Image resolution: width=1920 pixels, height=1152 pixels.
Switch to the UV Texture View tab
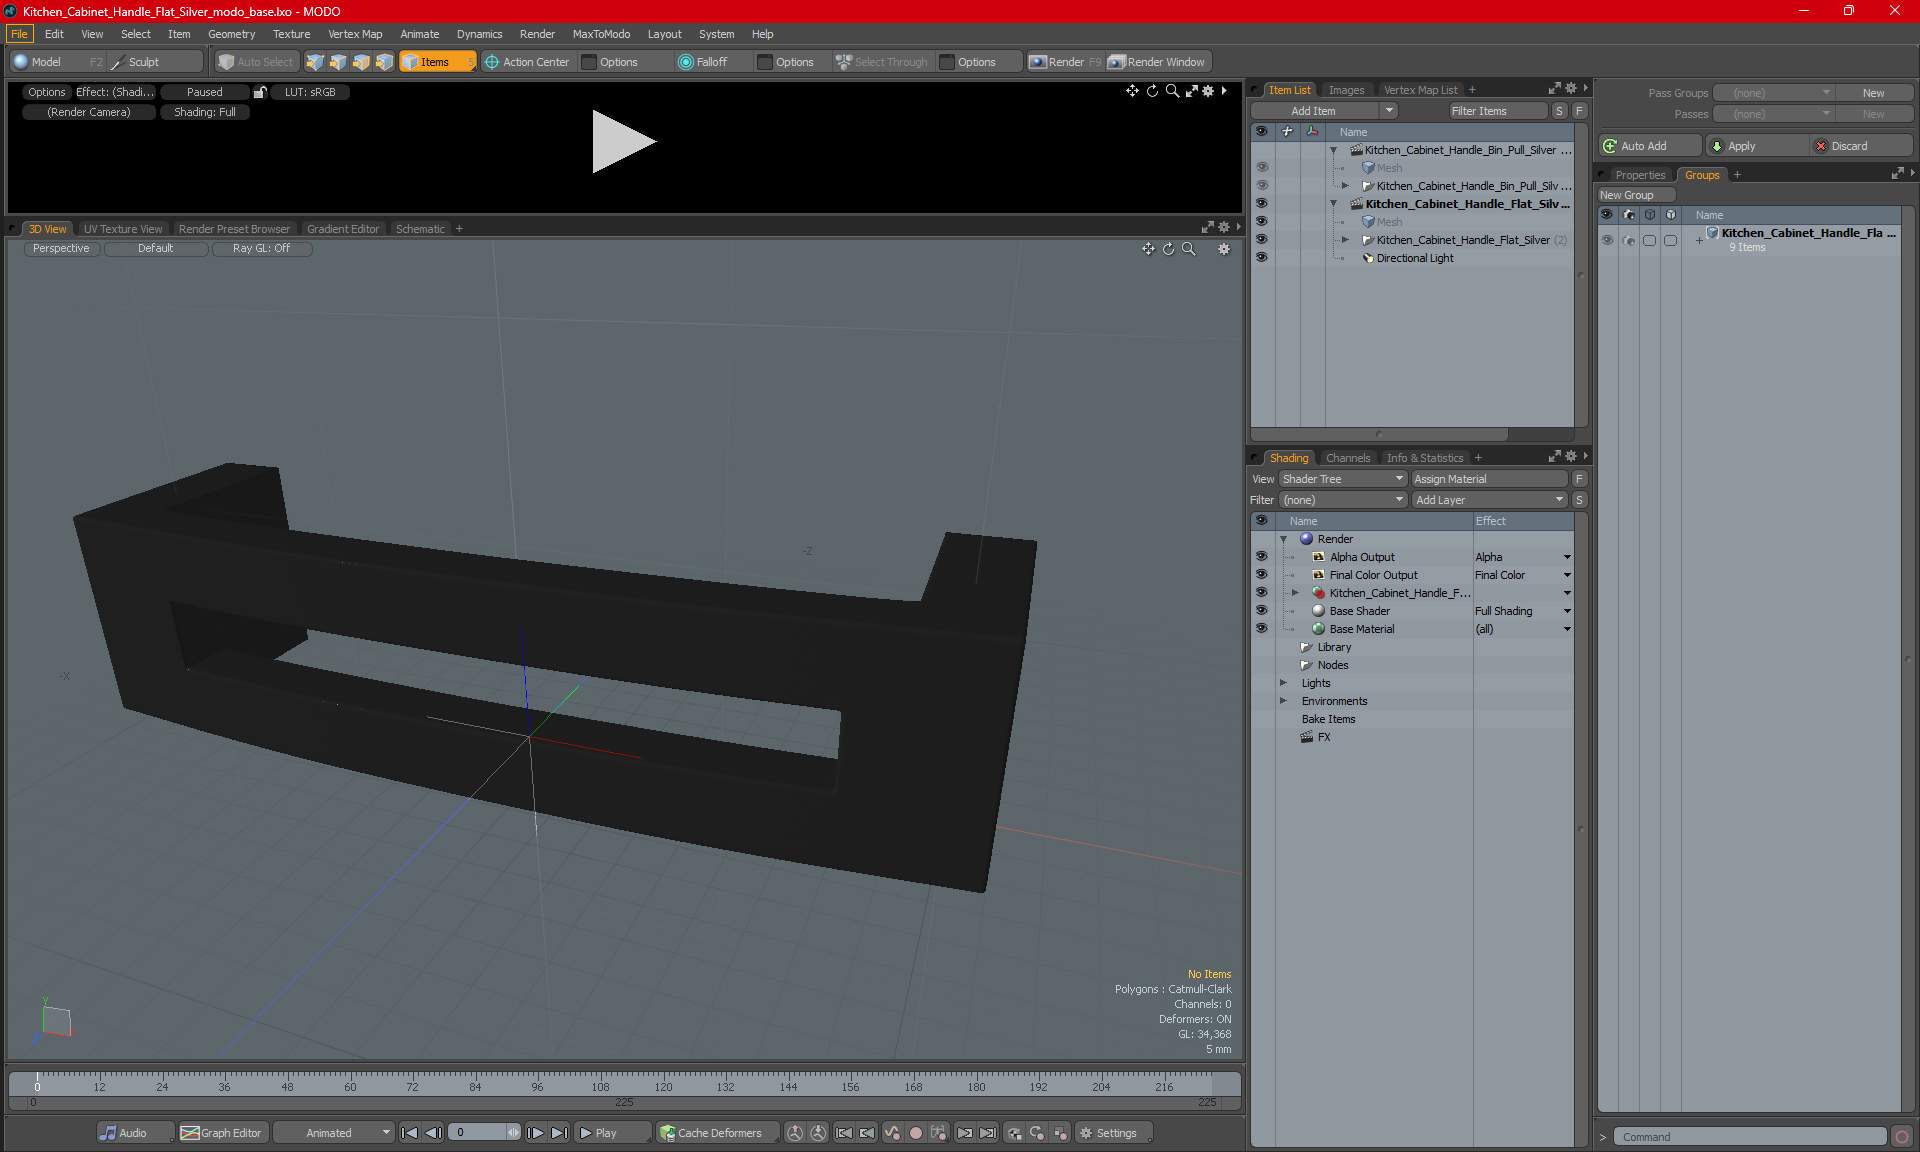pos(121,229)
